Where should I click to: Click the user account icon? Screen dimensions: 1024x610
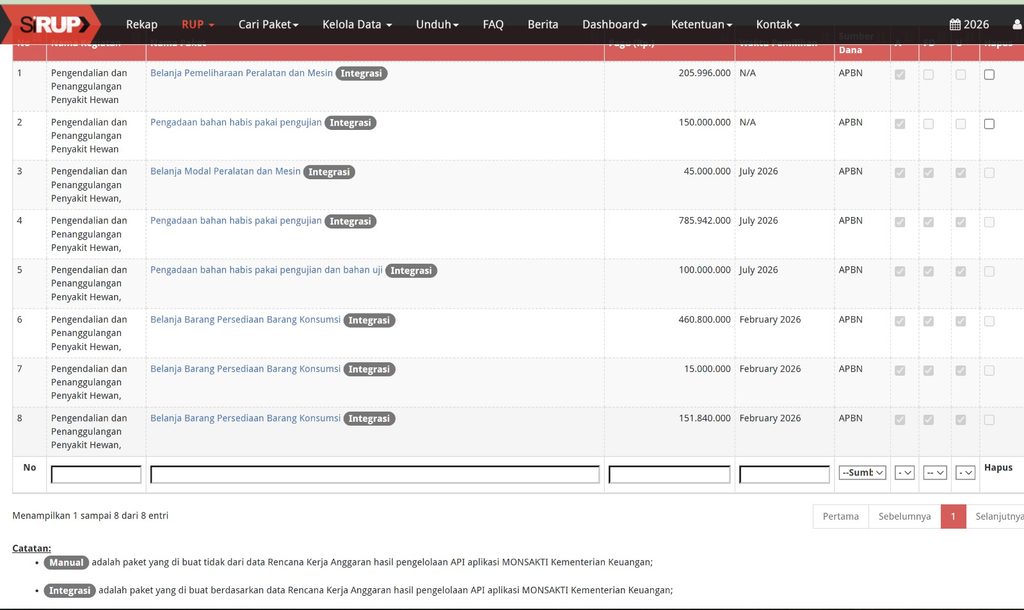(1017, 24)
